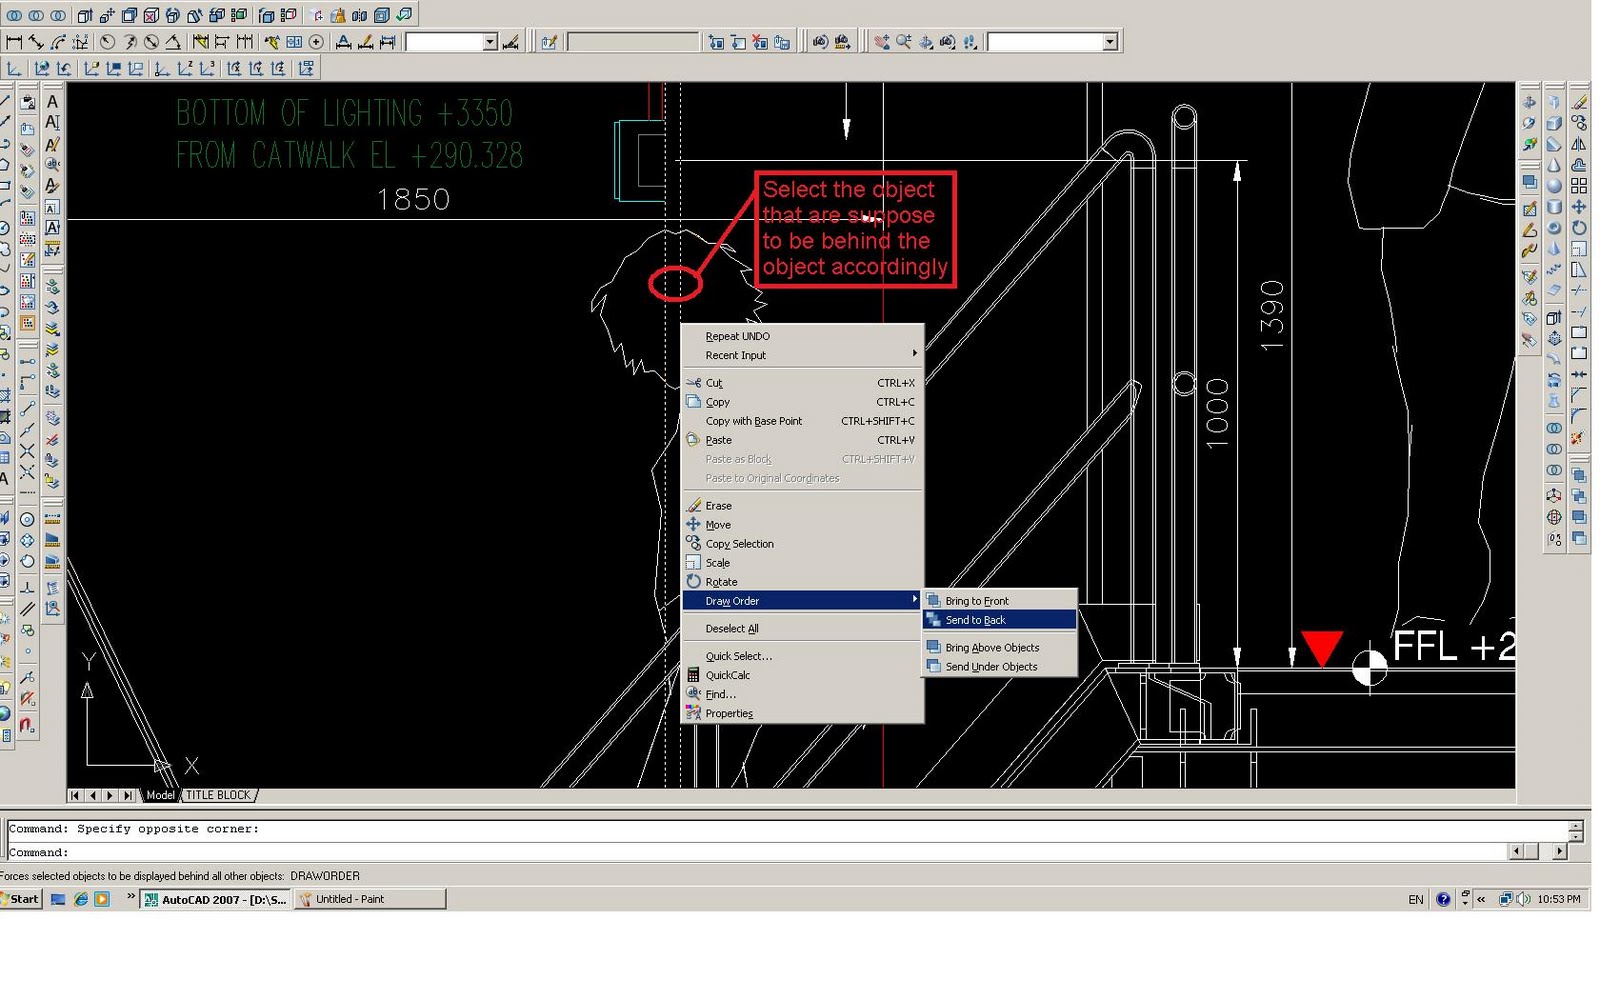Expand the Draw Order submenu entry

(802, 601)
